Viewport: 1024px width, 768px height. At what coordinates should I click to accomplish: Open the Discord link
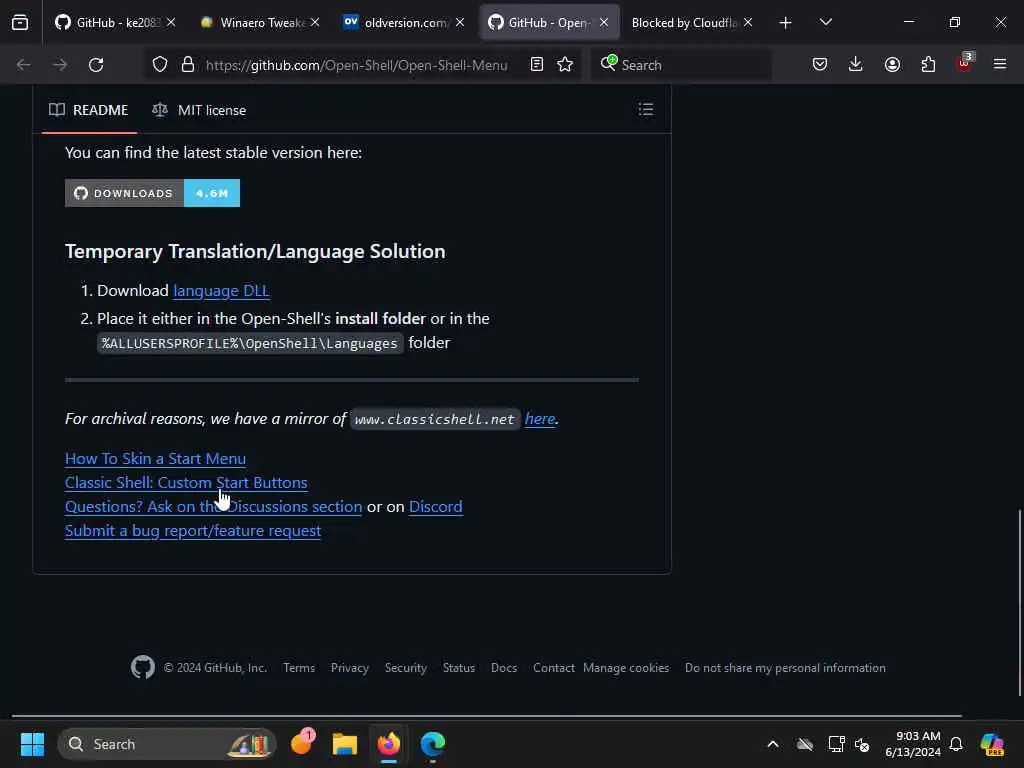[436, 507]
